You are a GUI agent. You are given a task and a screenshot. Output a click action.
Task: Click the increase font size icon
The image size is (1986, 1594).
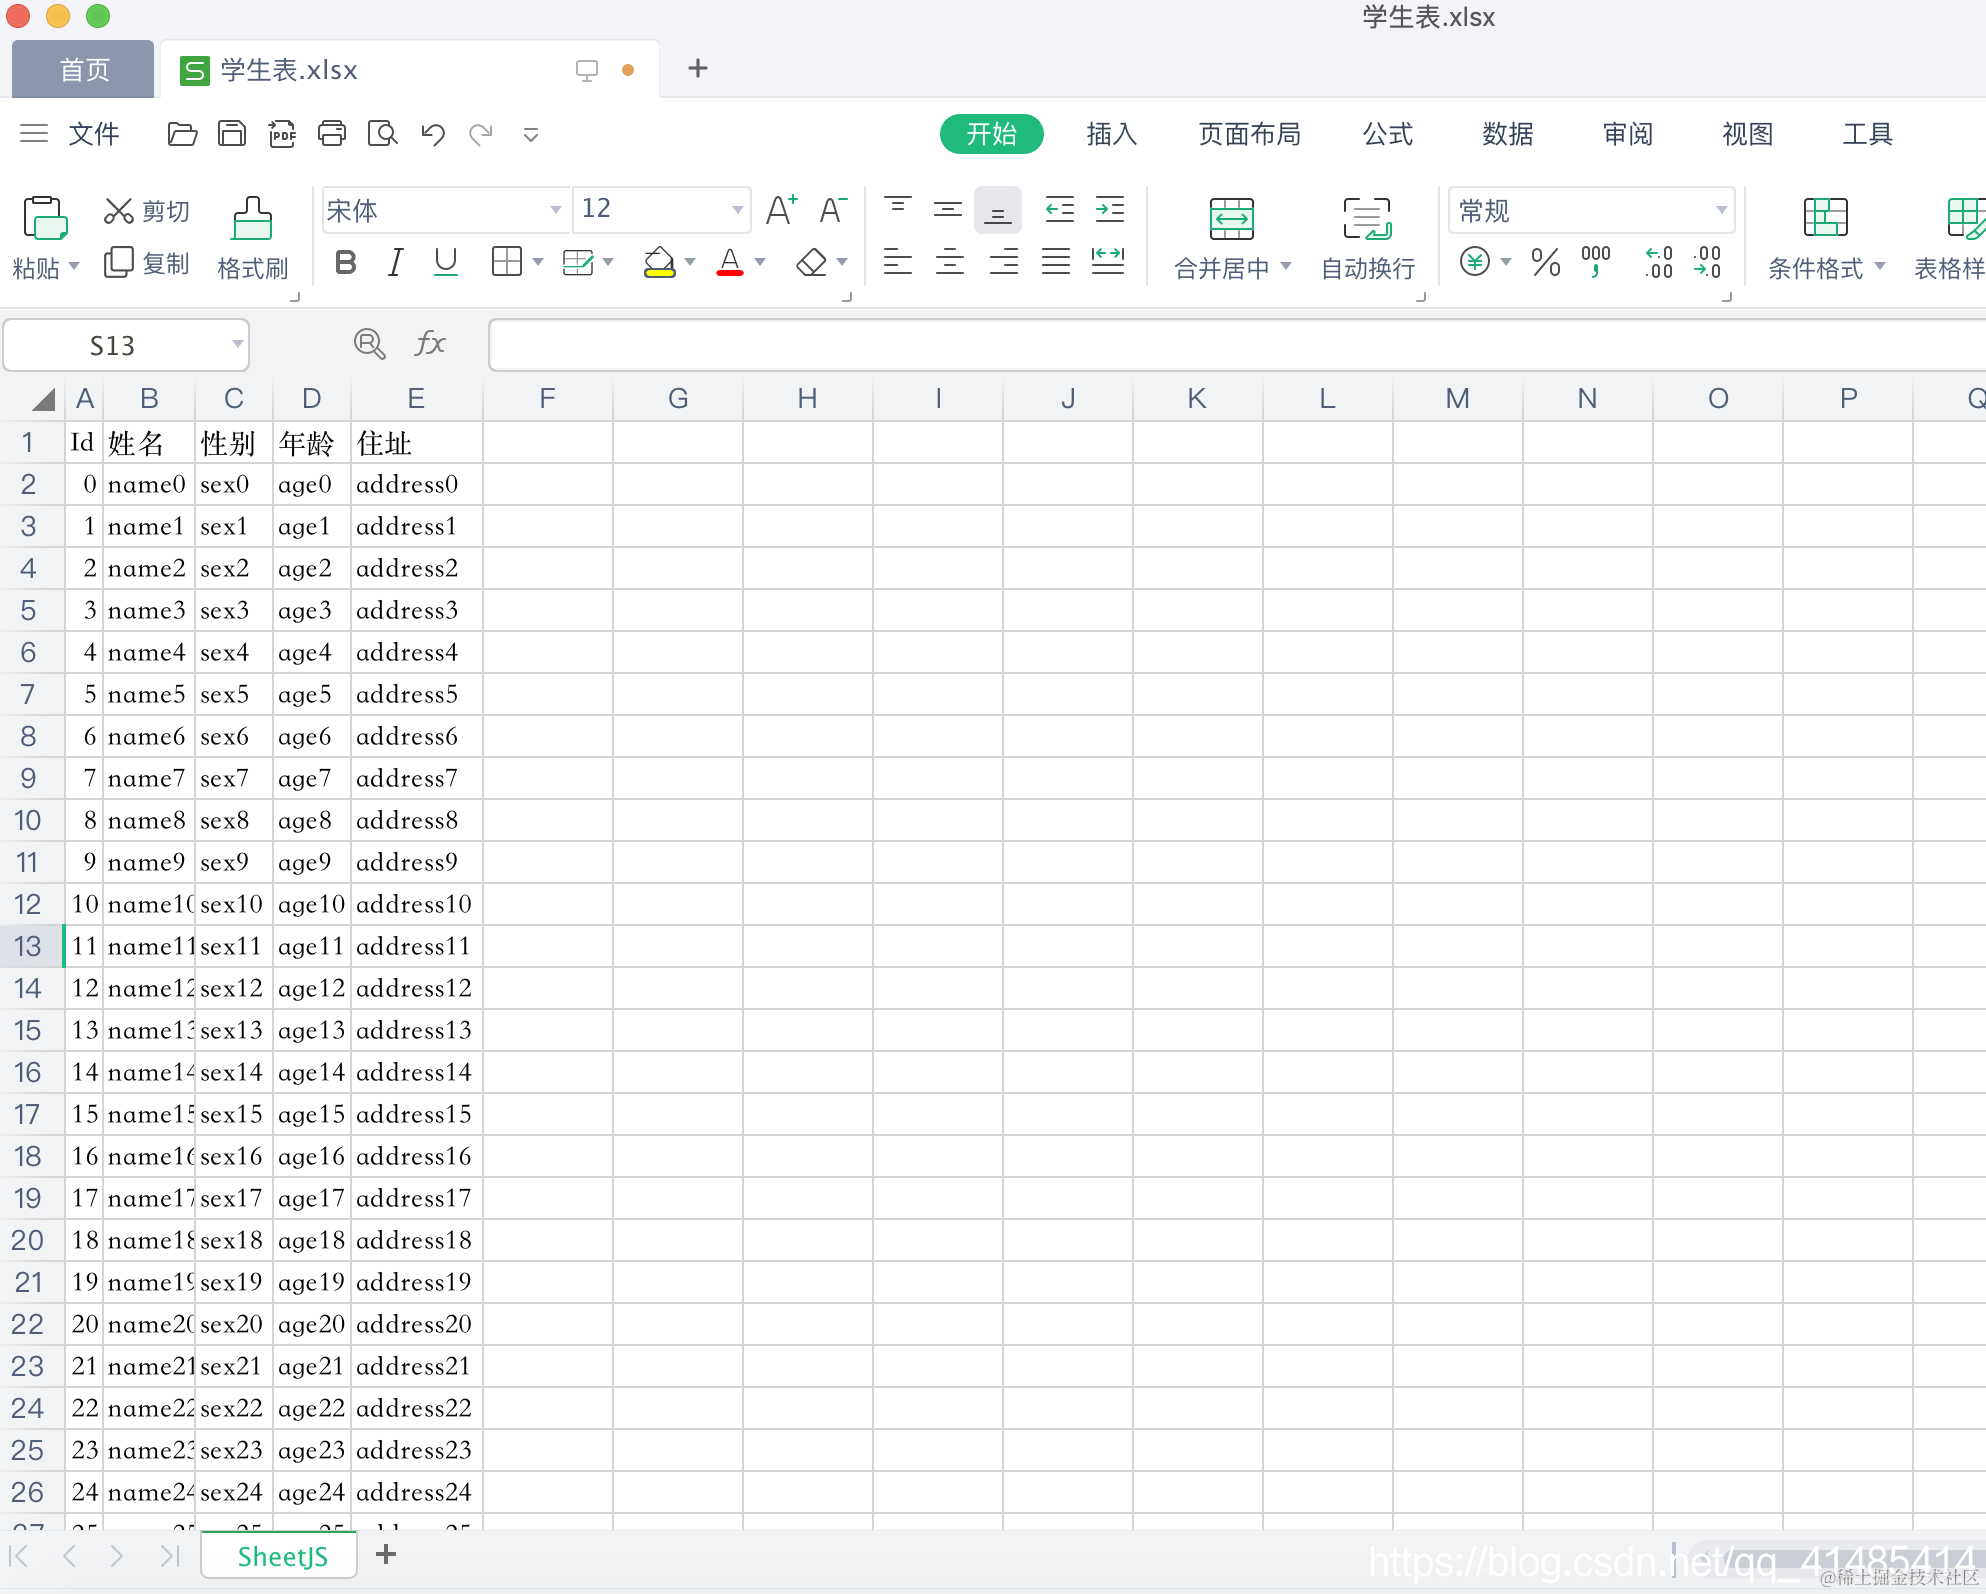pyautogui.click(x=781, y=210)
